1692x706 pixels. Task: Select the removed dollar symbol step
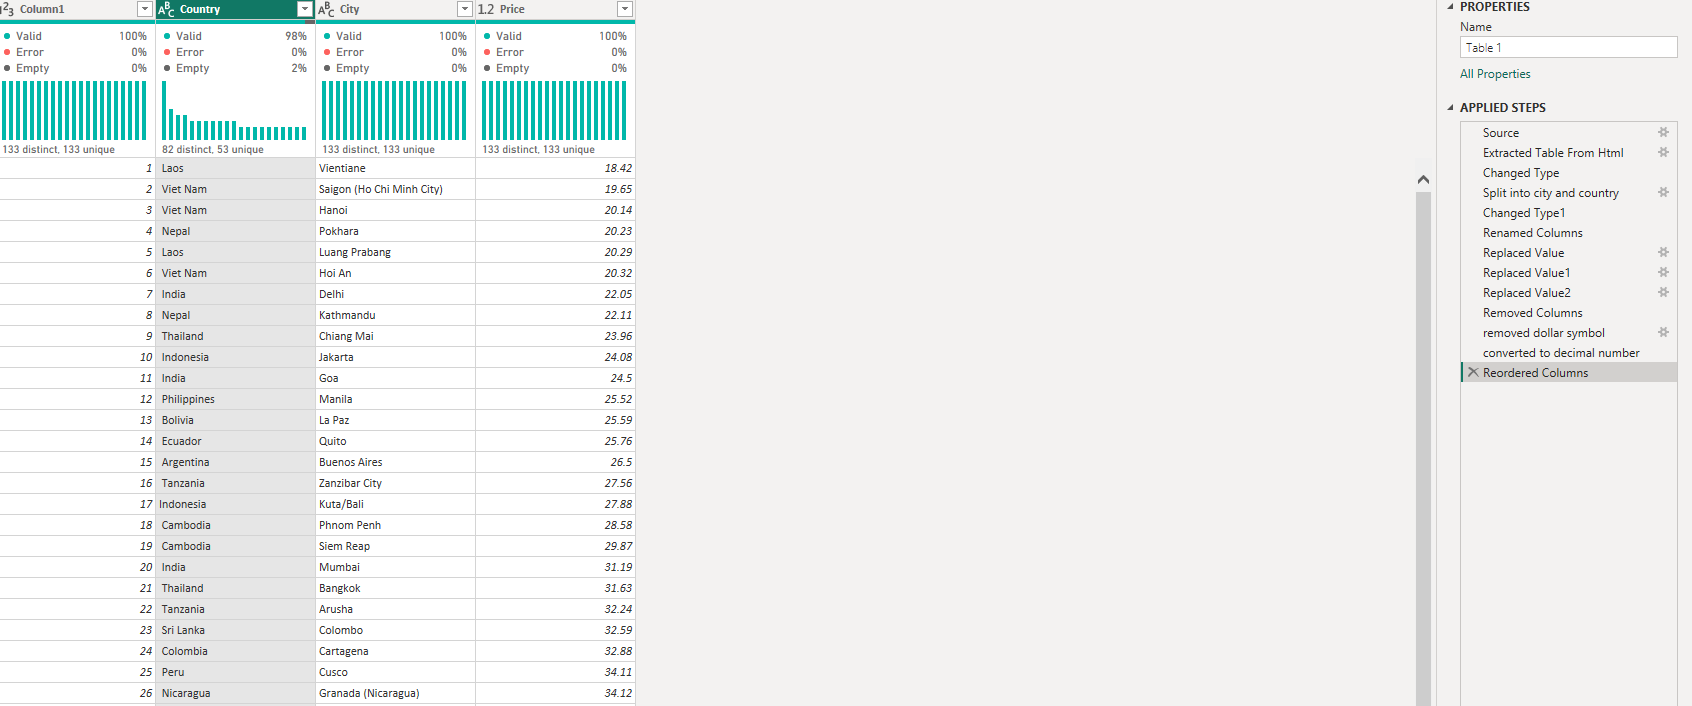coord(1569,332)
